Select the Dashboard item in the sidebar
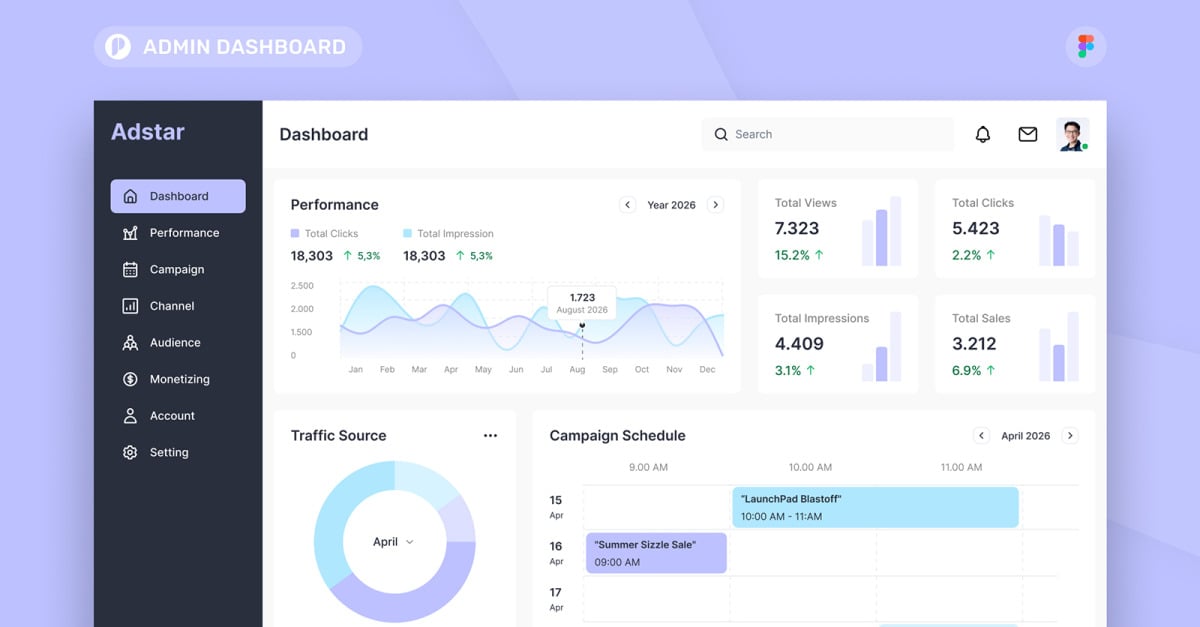This screenshot has height=627, width=1200. click(x=177, y=196)
